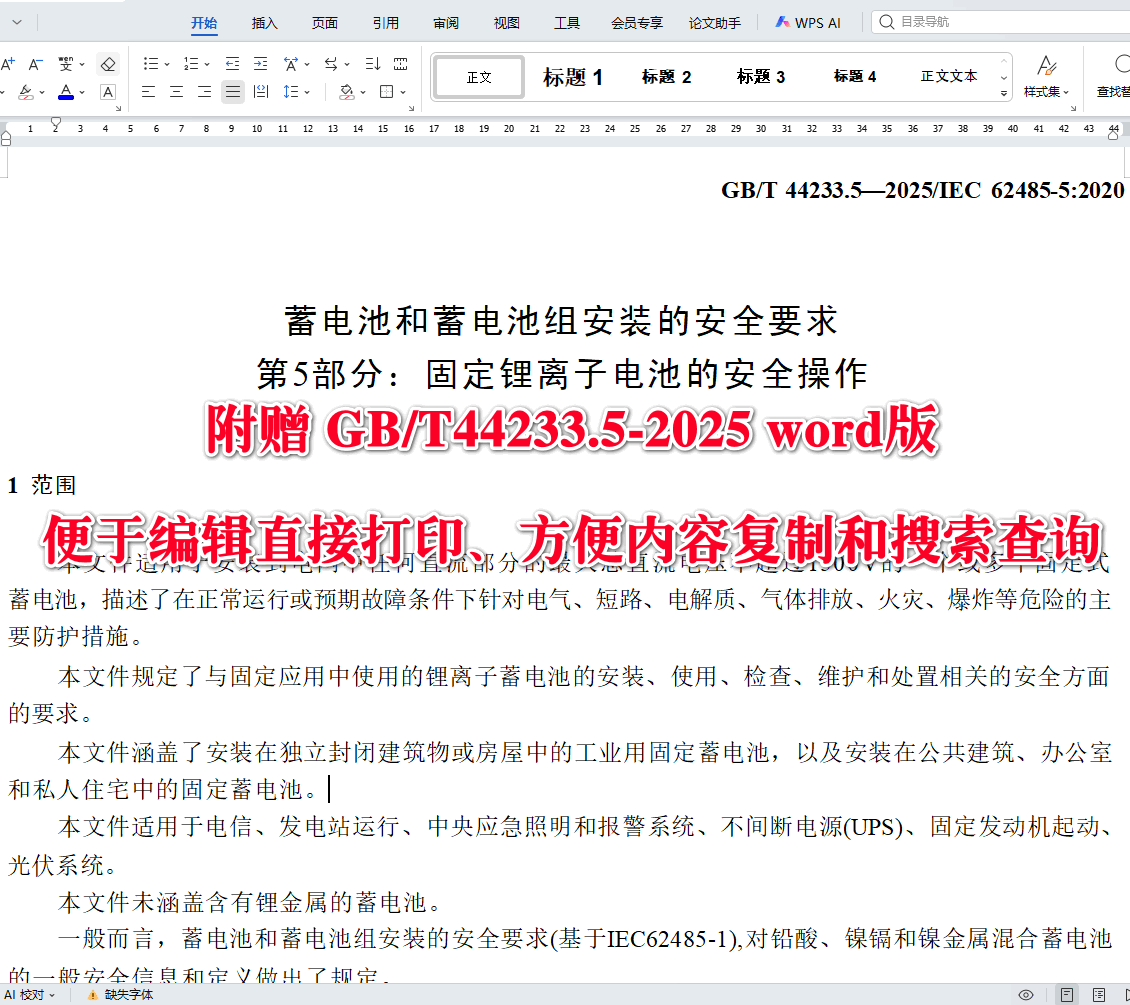Screen dimensions: 1130x1005
Task: Click the ruler tab stops icon
Action: 401,64
